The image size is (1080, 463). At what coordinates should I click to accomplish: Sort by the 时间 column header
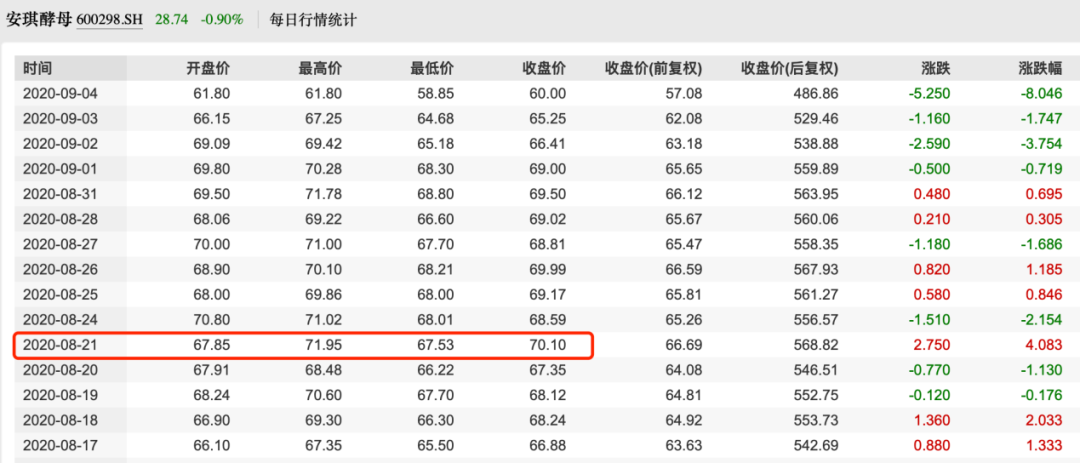37,69
